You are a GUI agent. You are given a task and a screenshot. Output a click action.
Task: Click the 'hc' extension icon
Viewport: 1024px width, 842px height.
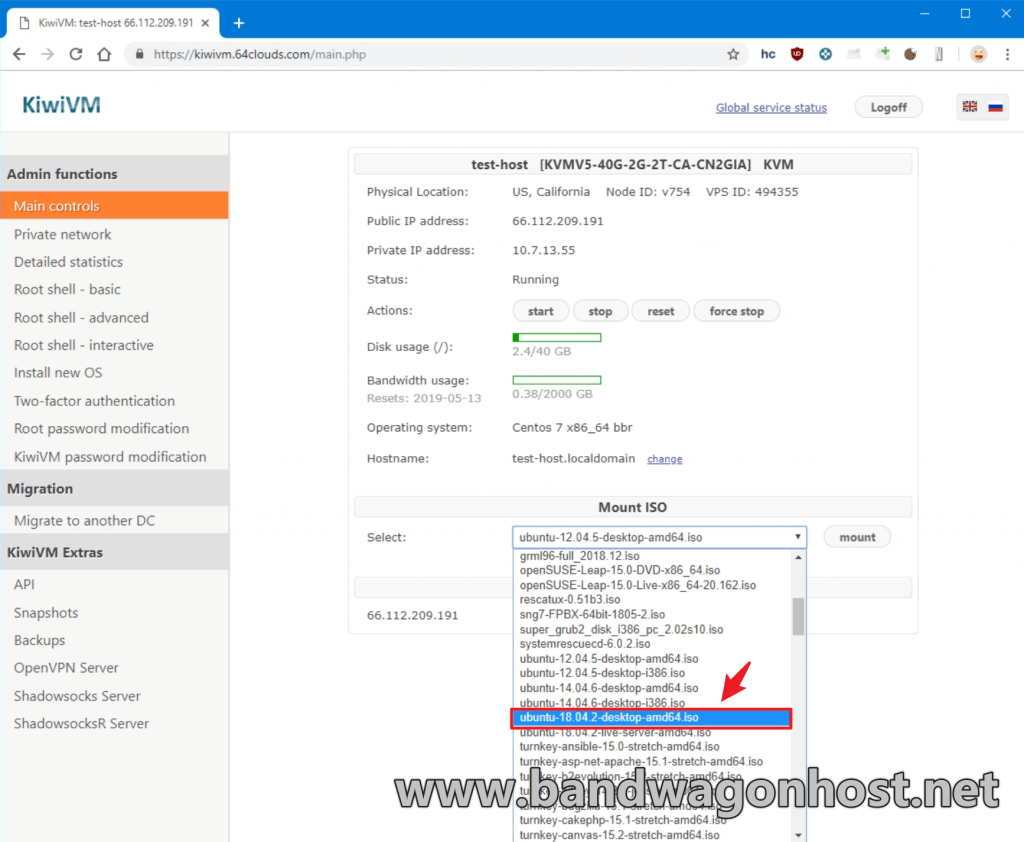[768, 54]
